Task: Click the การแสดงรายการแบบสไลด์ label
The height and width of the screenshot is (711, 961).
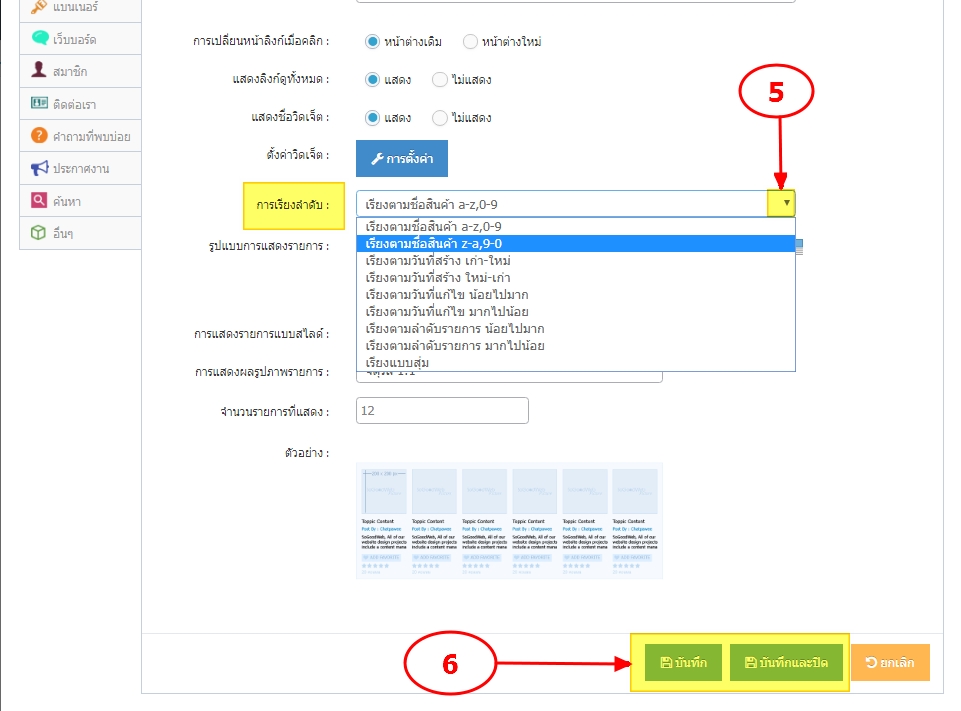Action: 262,335
